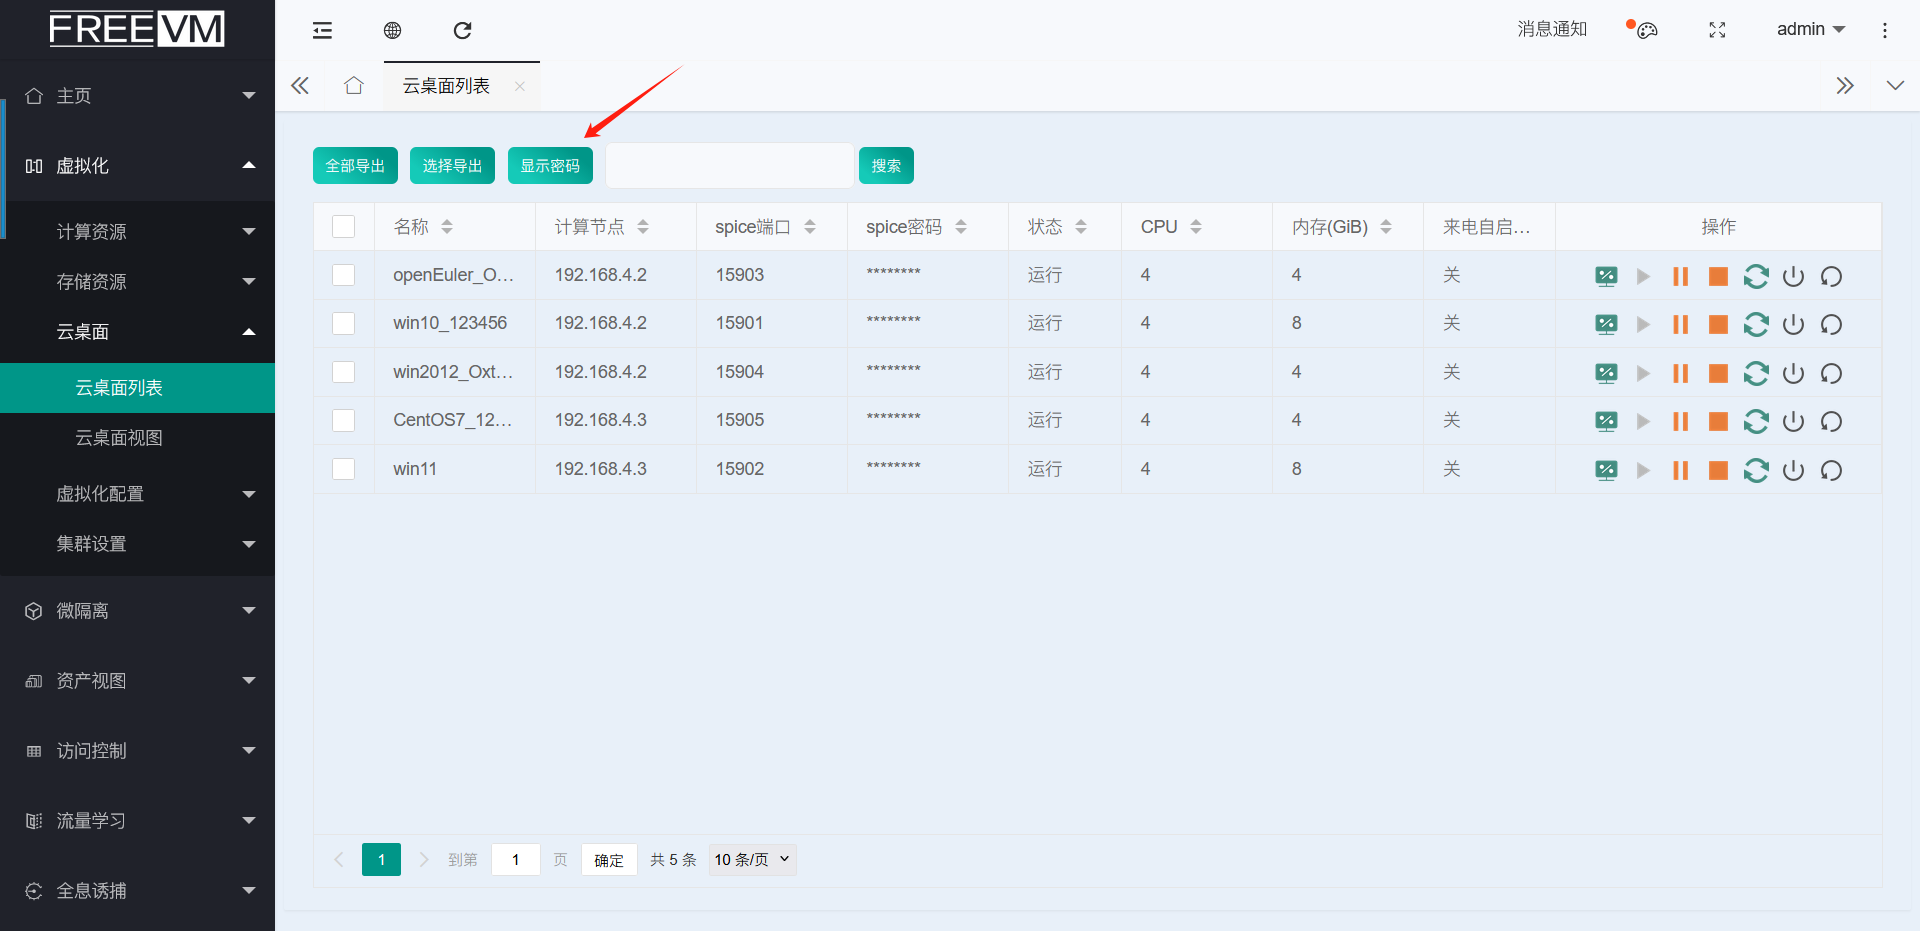1920x931 pixels.
Task: Collapse the sidebar with the menu icon
Action: pos(322,31)
